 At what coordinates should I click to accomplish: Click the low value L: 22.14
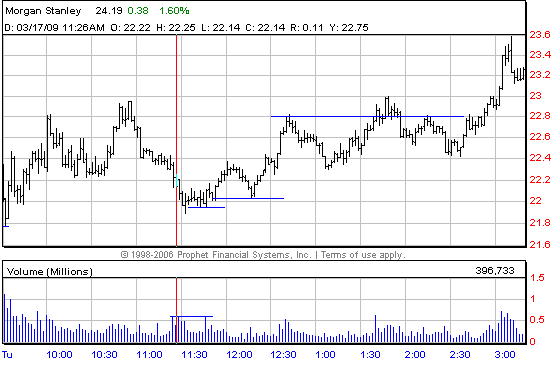[221, 28]
